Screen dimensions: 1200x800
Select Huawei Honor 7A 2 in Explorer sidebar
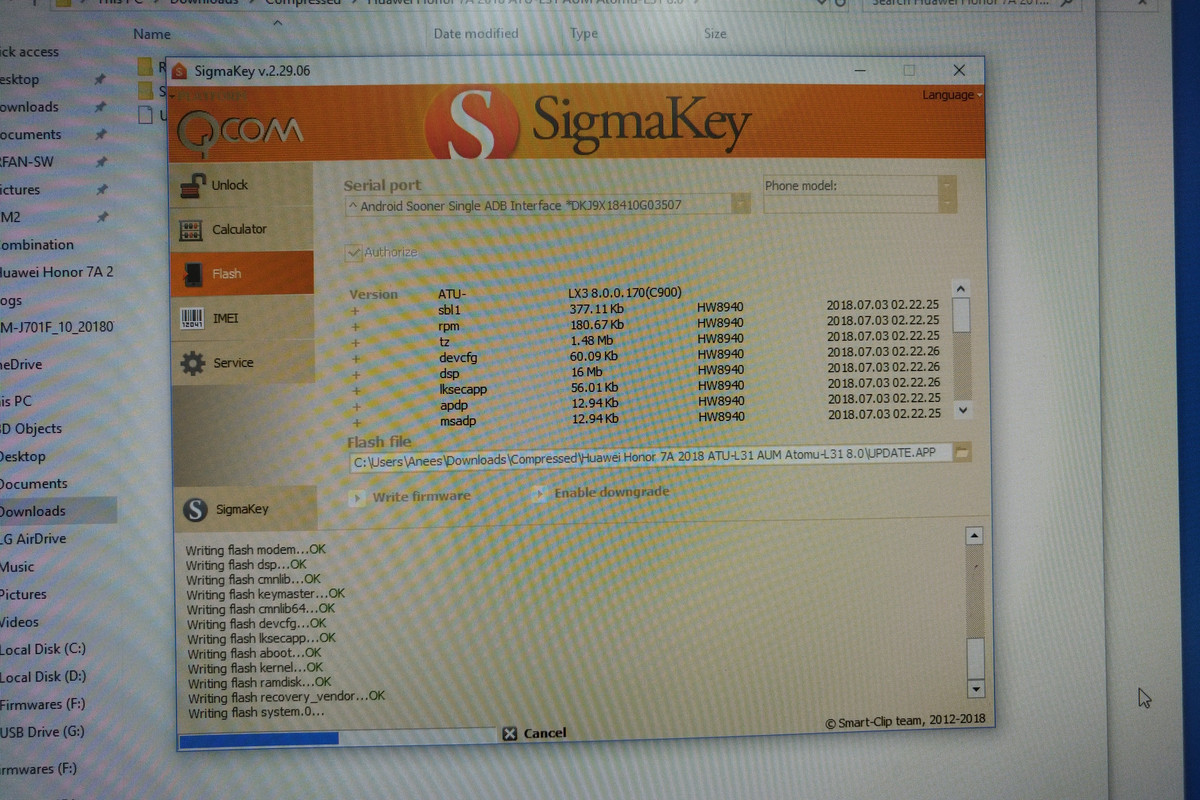56,272
